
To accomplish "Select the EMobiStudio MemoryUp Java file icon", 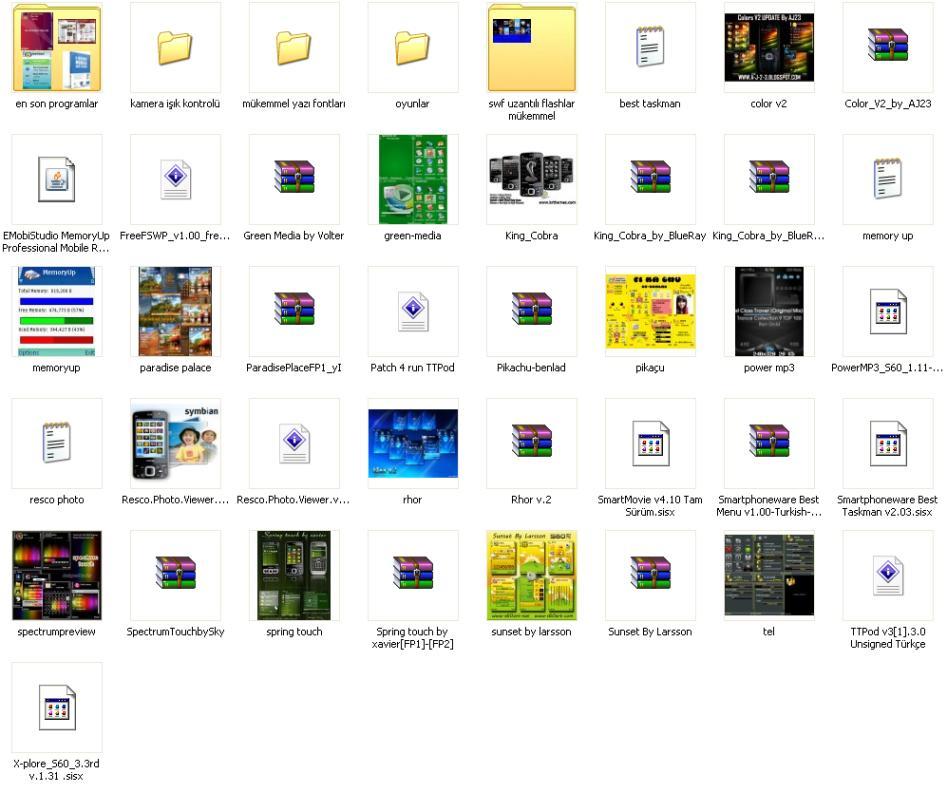I will coord(57,179).
